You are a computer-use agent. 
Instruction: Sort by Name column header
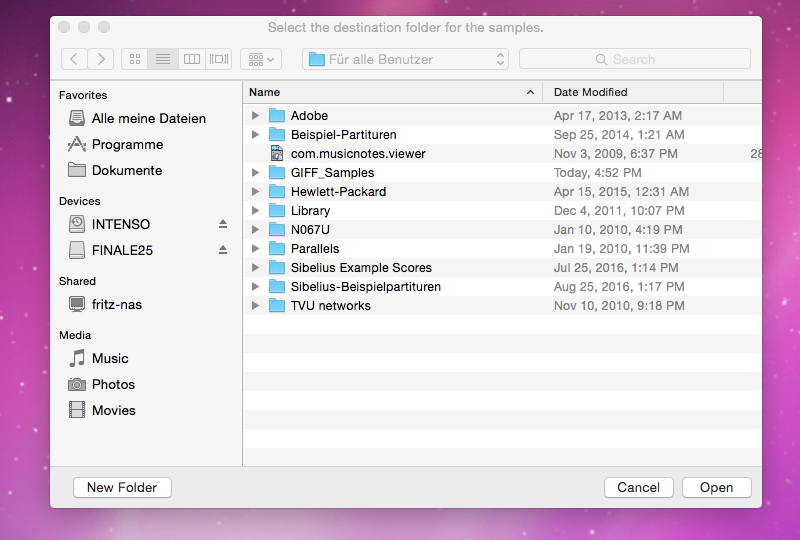[390, 92]
